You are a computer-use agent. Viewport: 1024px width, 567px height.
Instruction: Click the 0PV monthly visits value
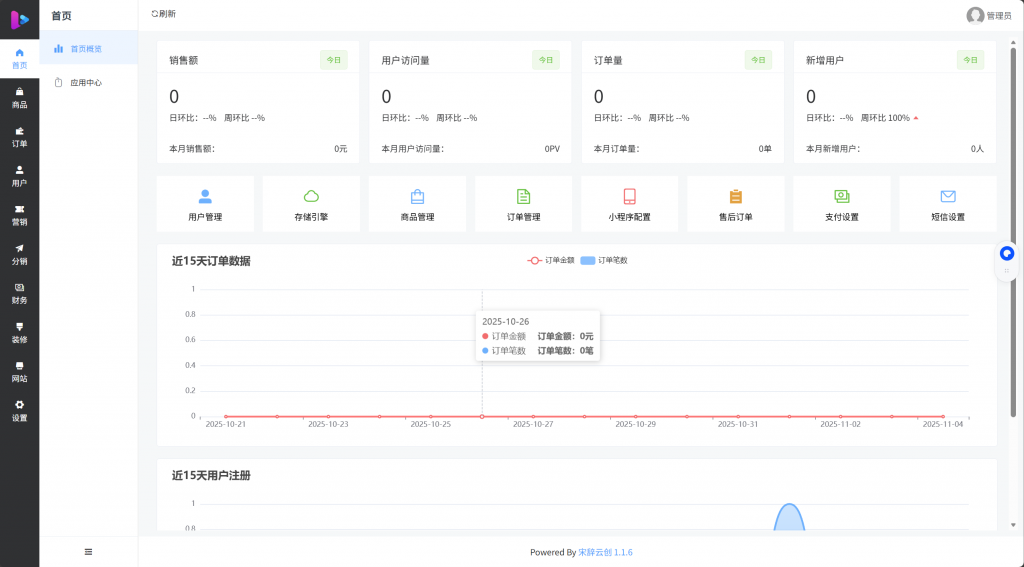pyautogui.click(x=552, y=149)
